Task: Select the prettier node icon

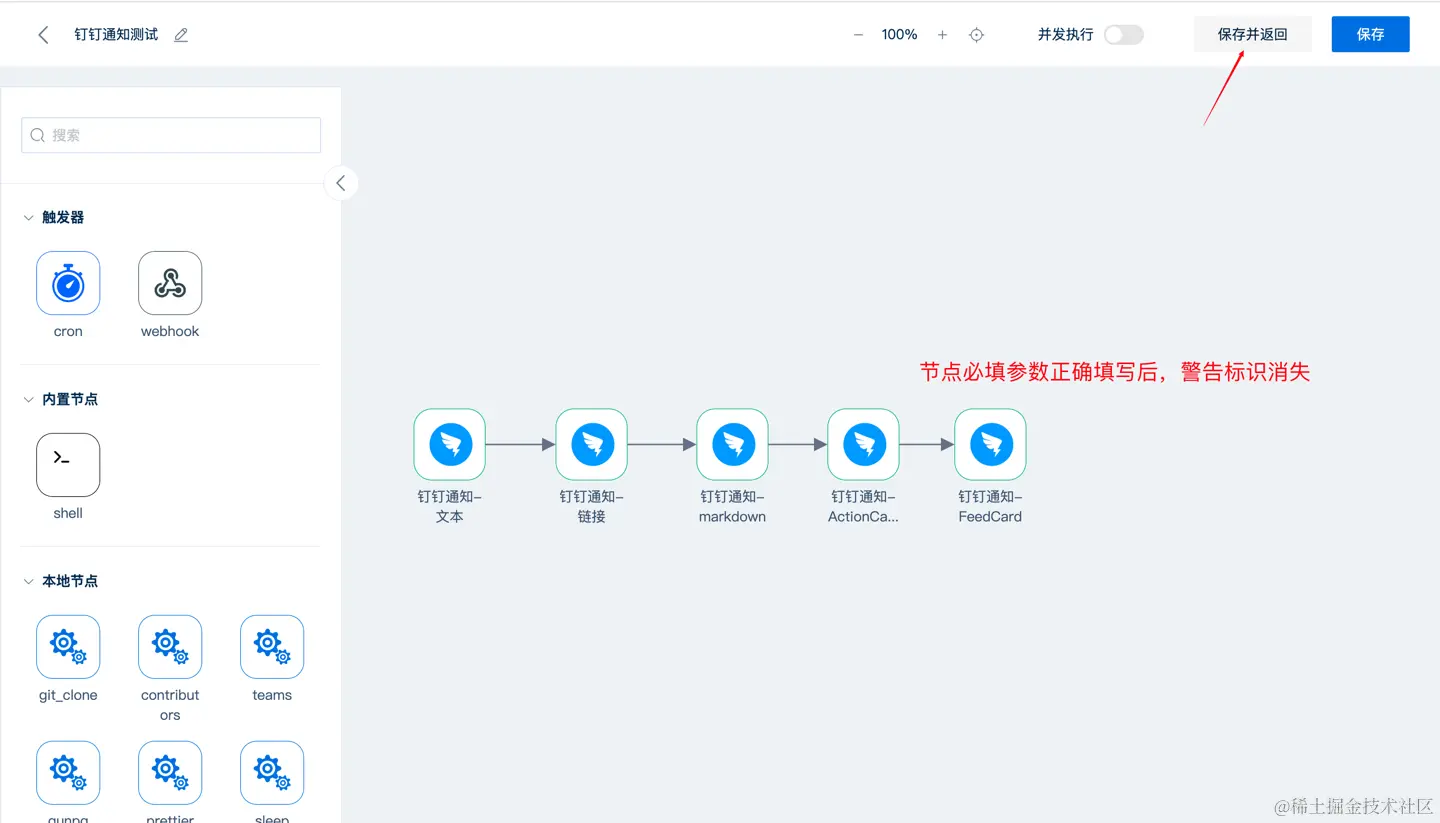Action: tap(170, 773)
